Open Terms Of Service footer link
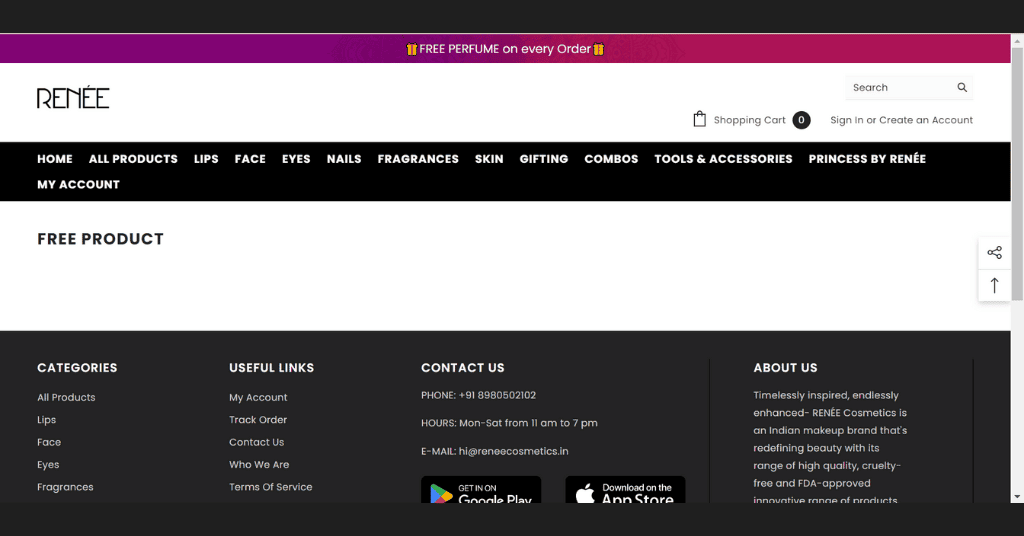The image size is (1024, 536). [x=270, y=487]
